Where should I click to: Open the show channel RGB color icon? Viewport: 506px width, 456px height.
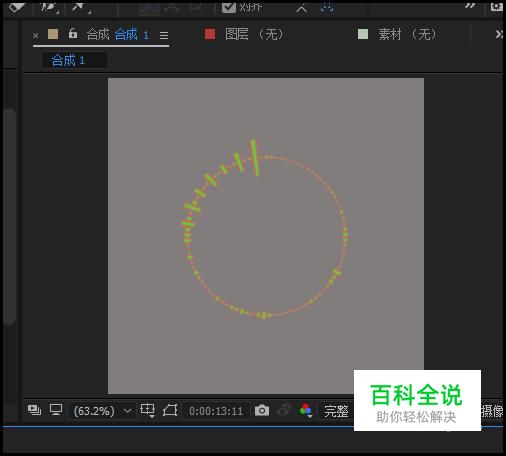(306, 410)
